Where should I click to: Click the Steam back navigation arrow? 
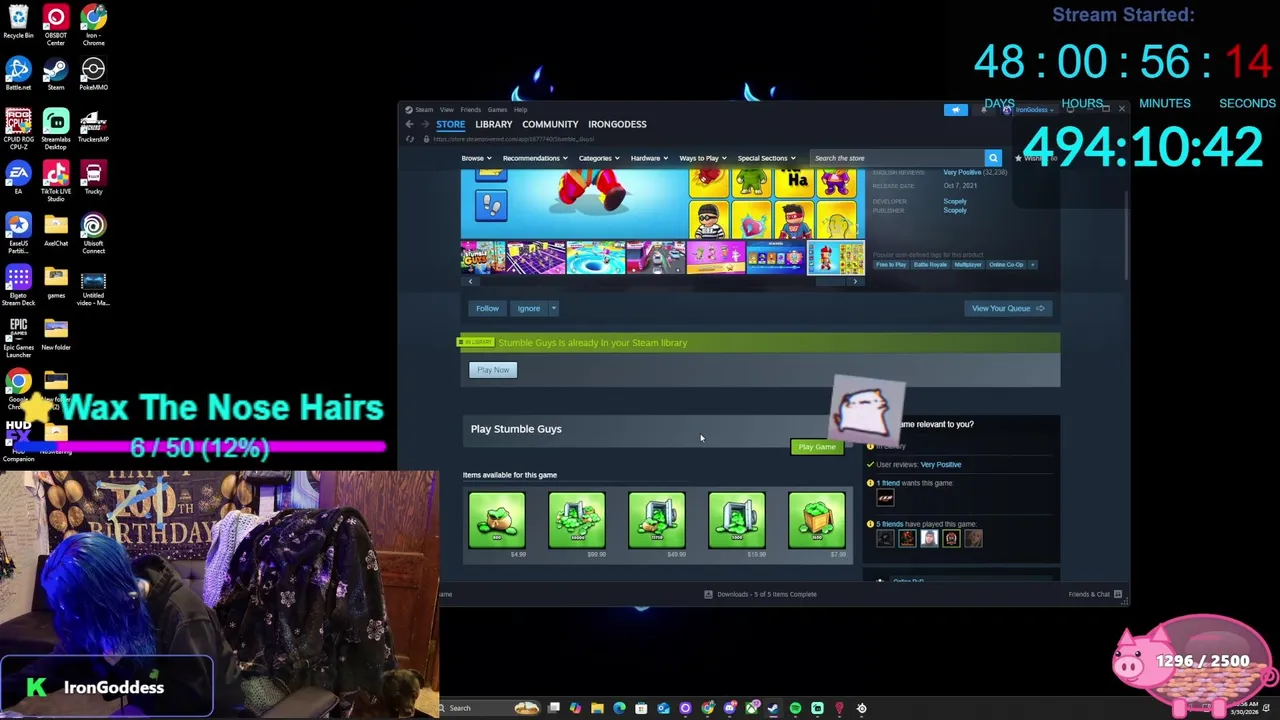tap(409, 124)
